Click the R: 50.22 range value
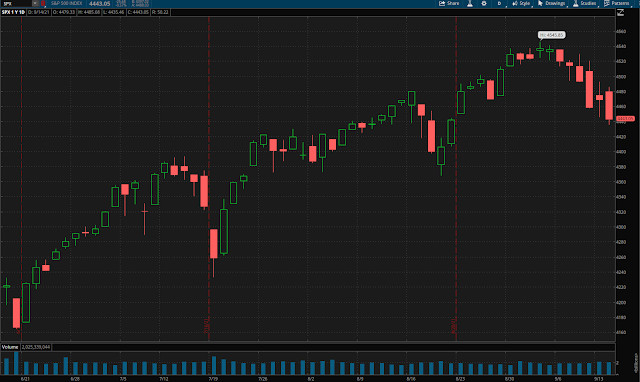640x382 pixels. (160, 12)
